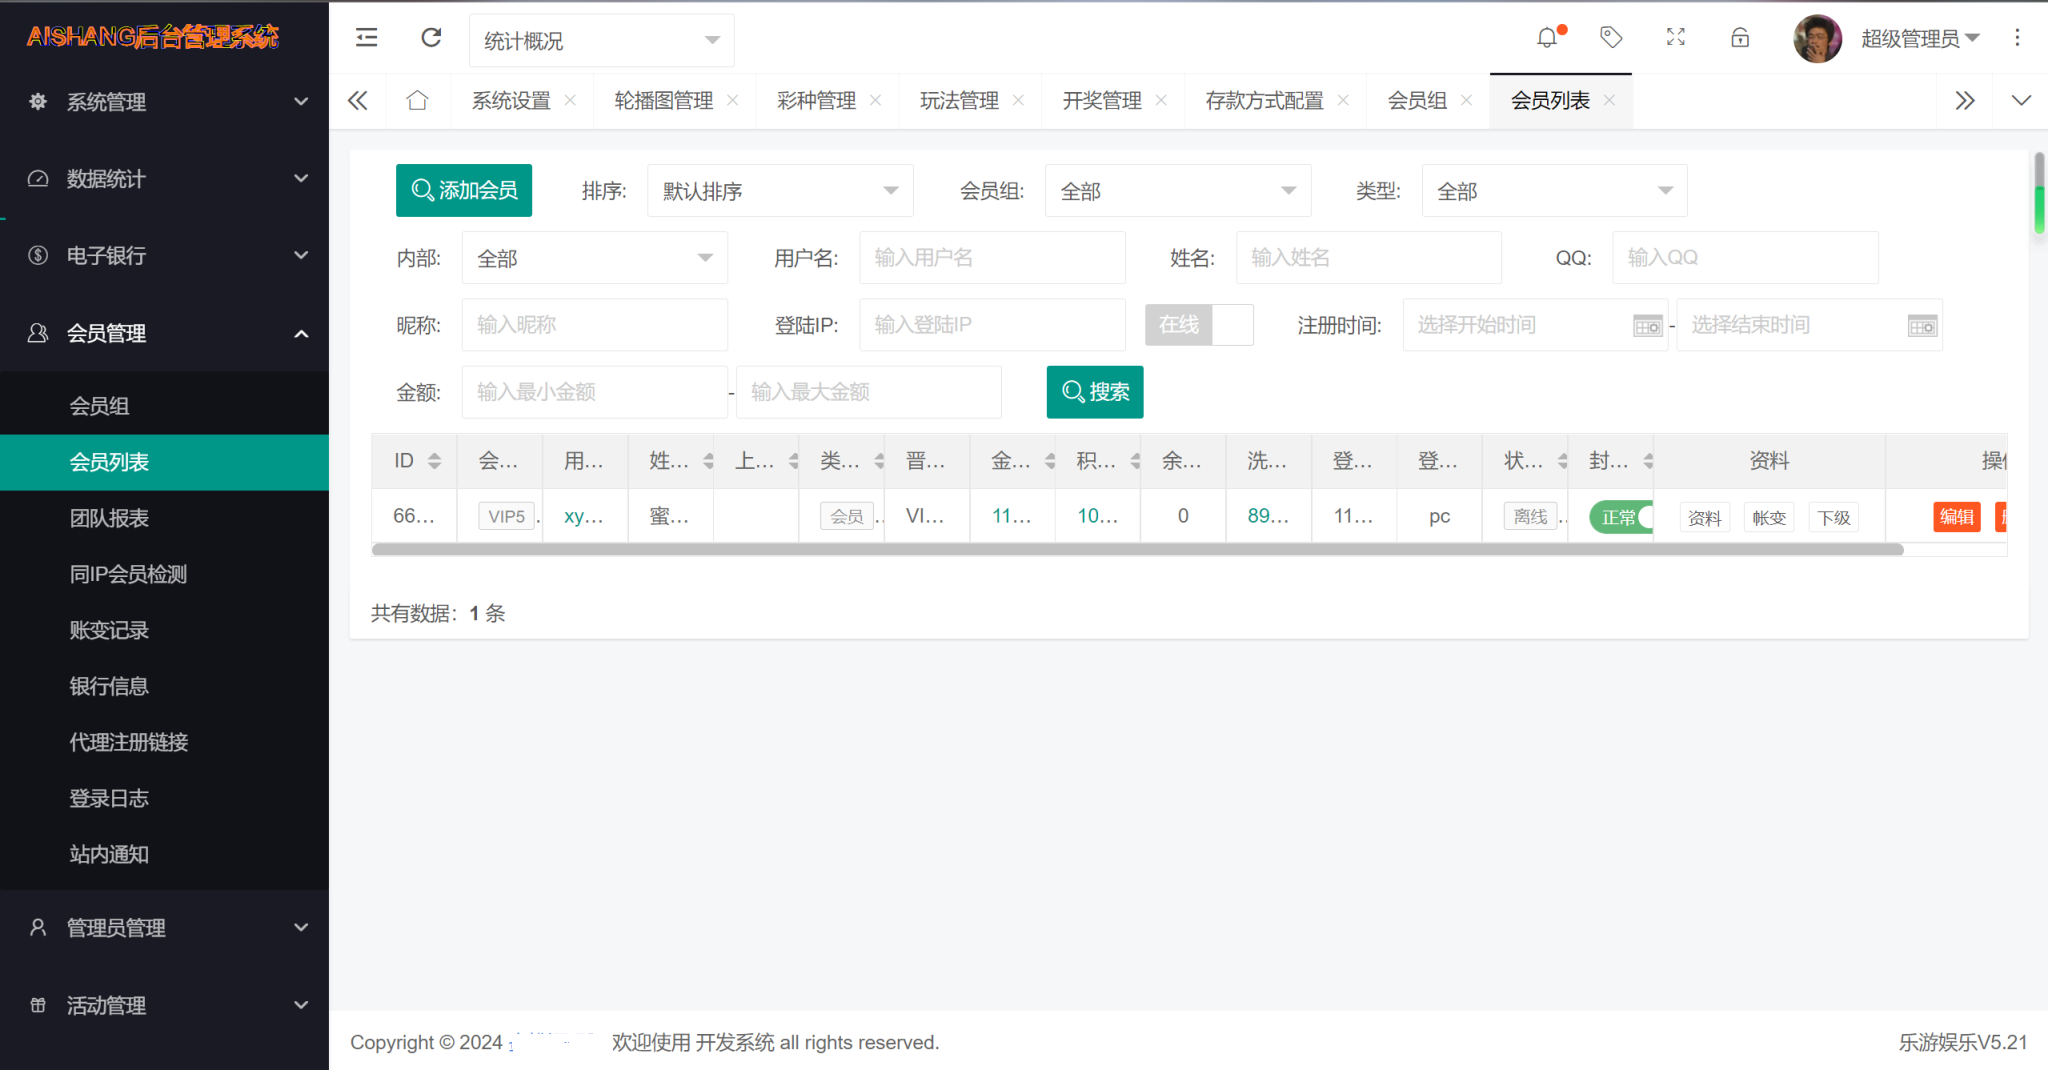Toggle the 在线 online filter switch
2048x1070 pixels.
click(1198, 325)
